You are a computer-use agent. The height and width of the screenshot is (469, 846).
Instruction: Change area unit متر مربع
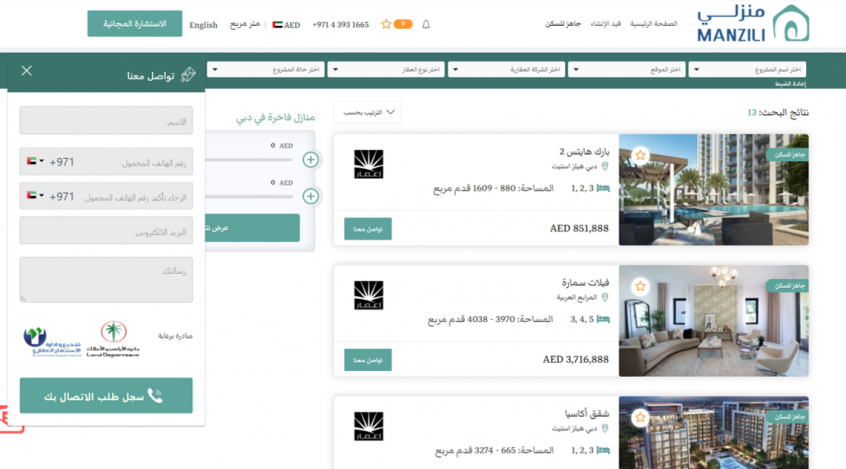click(x=245, y=24)
